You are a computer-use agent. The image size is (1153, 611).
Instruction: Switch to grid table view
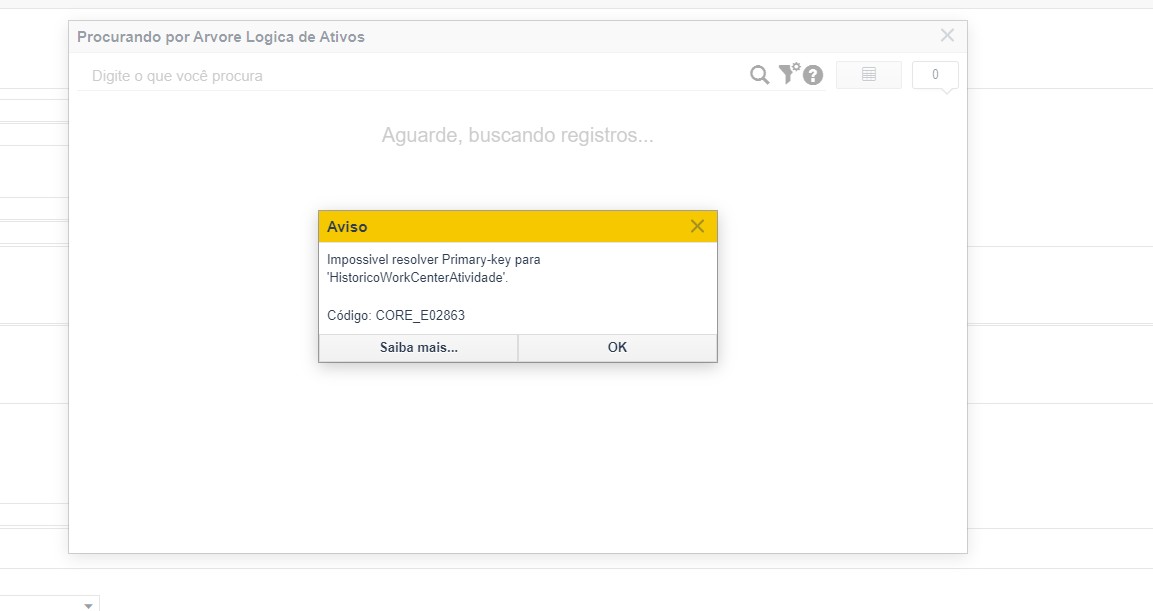pos(868,75)
